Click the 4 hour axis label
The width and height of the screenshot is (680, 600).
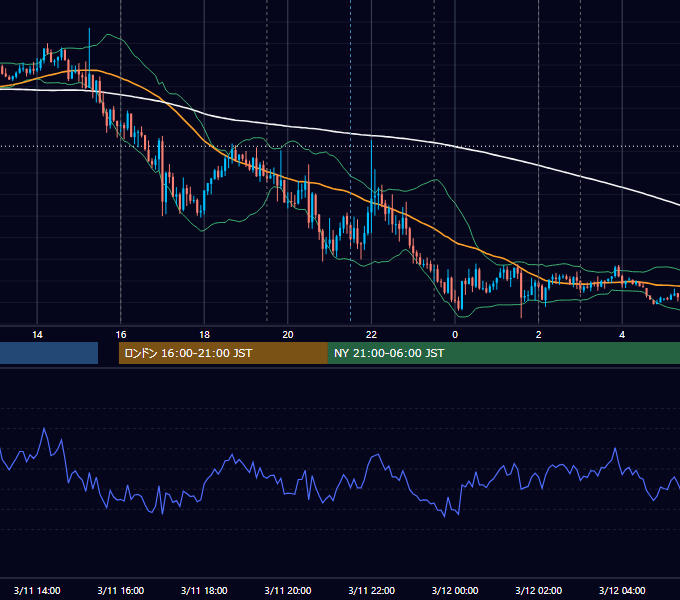click(622, 335)
